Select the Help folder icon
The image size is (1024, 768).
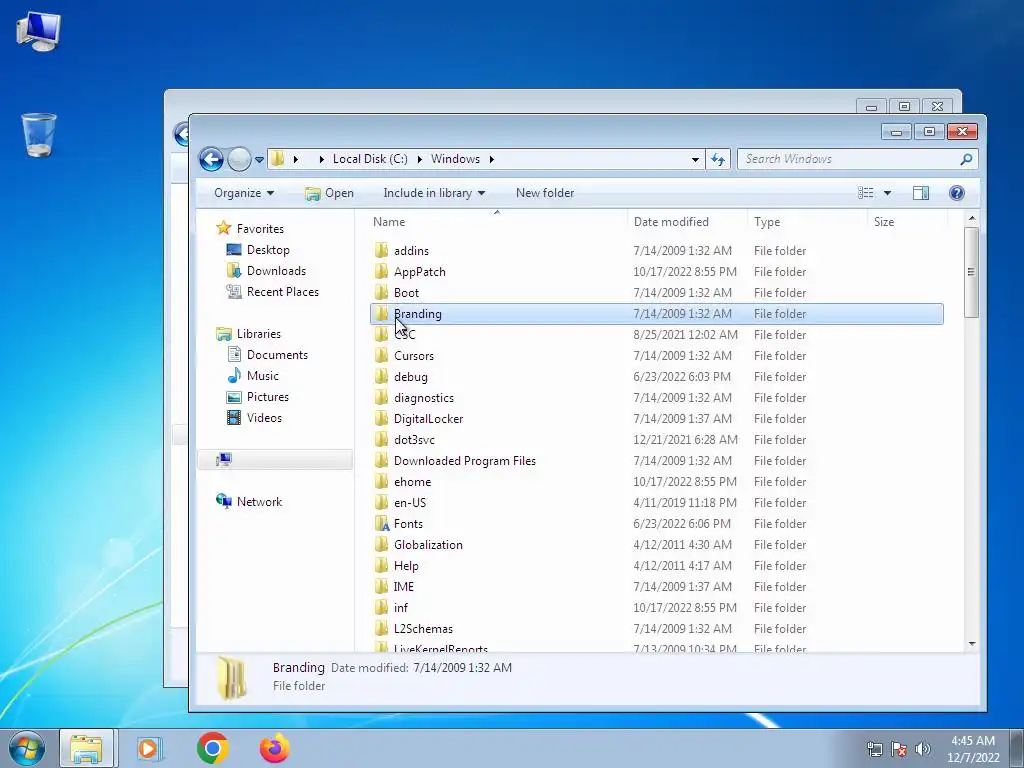coord(382,566)
